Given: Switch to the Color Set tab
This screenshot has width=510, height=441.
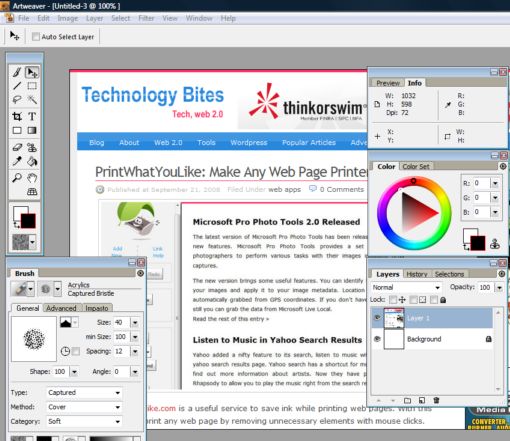Looking at the screenshot, I should pyautogui.click(x=416, y=166).
